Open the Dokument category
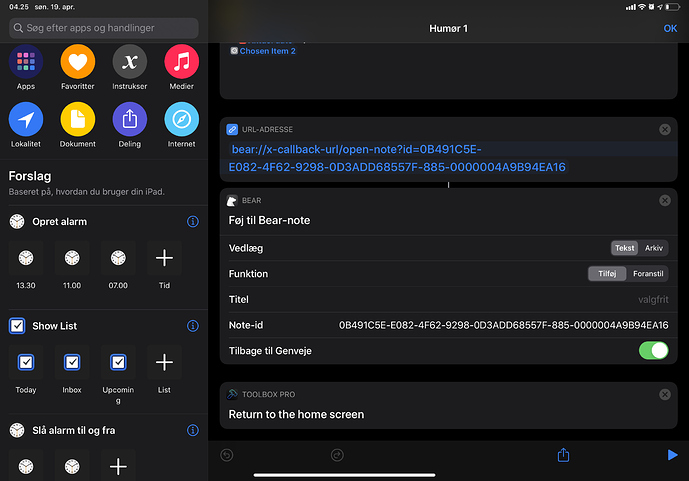689x481 pixels. pos(78,125)
